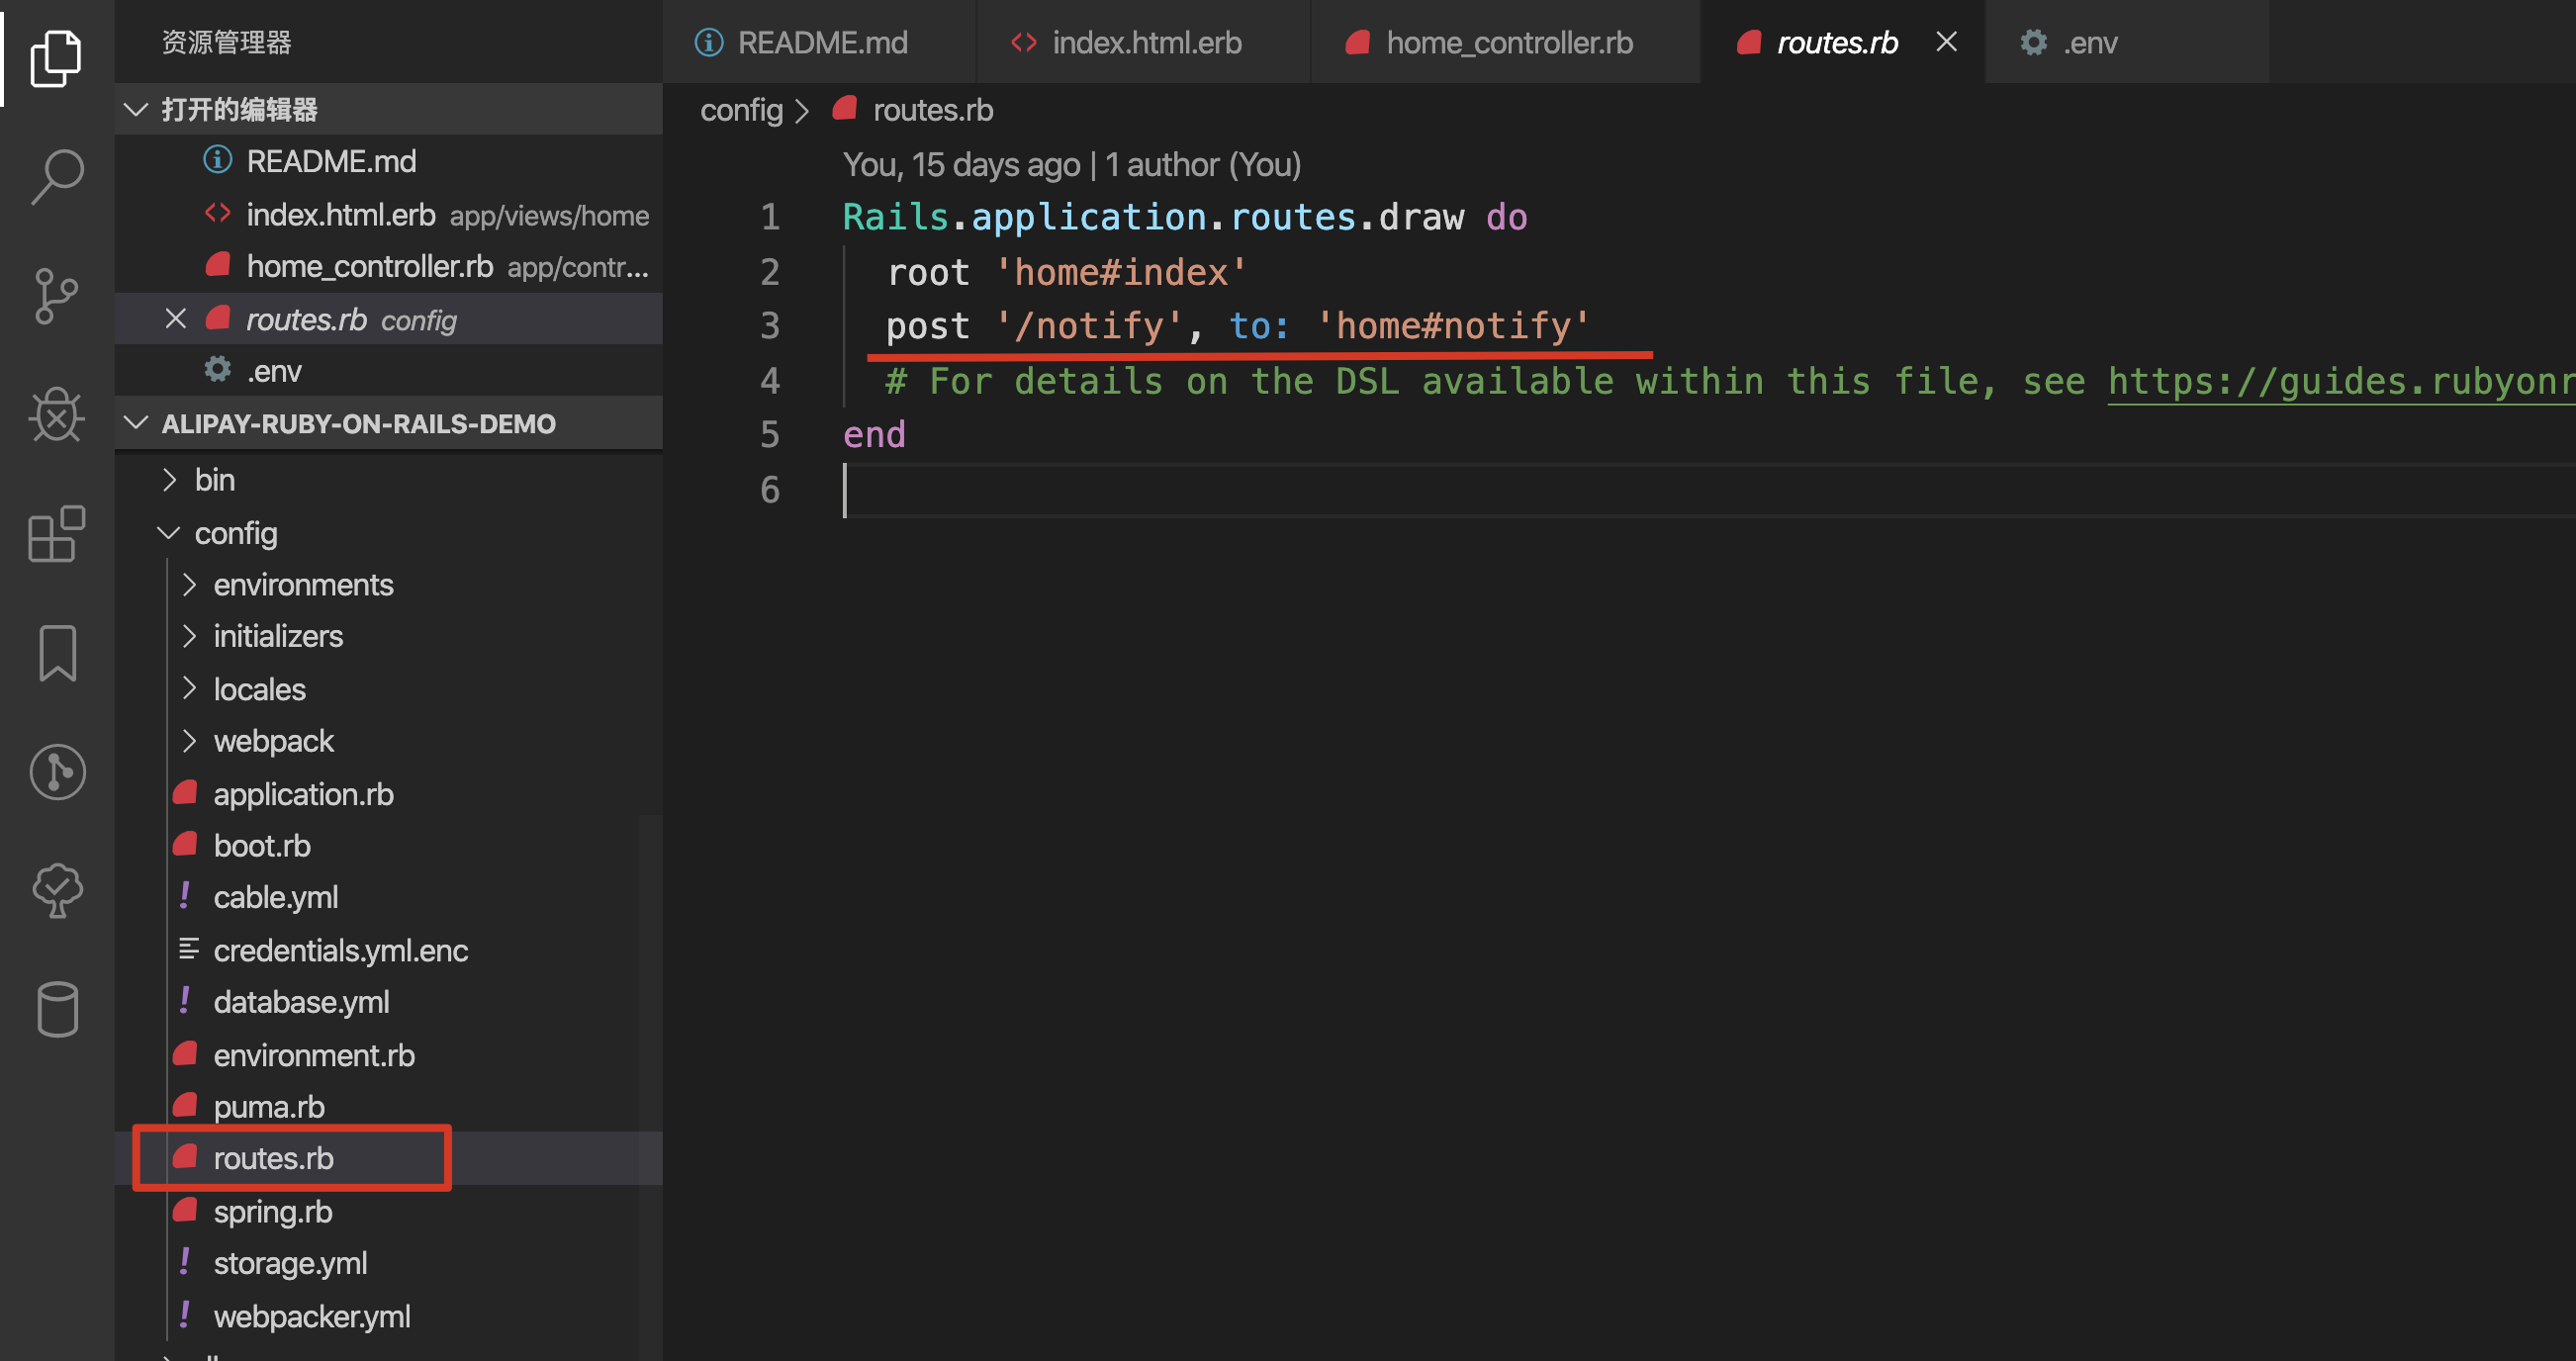Close the routes.rb editor tab
The height and width of the screenshot is (1361, 2576).
coord(1945,42)
